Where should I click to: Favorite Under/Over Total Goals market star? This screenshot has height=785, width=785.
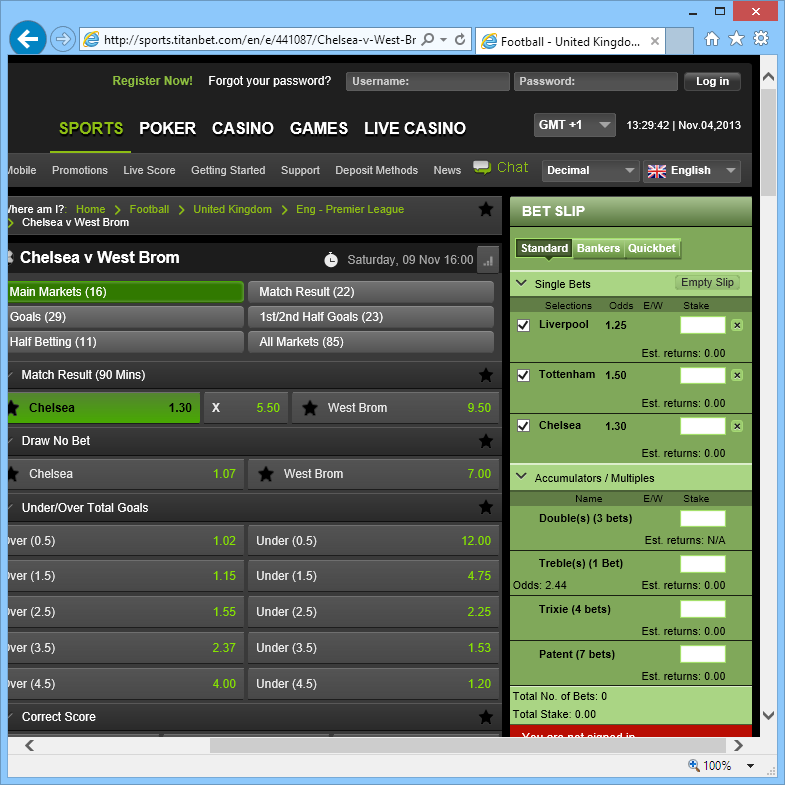[x=486, y=507]
